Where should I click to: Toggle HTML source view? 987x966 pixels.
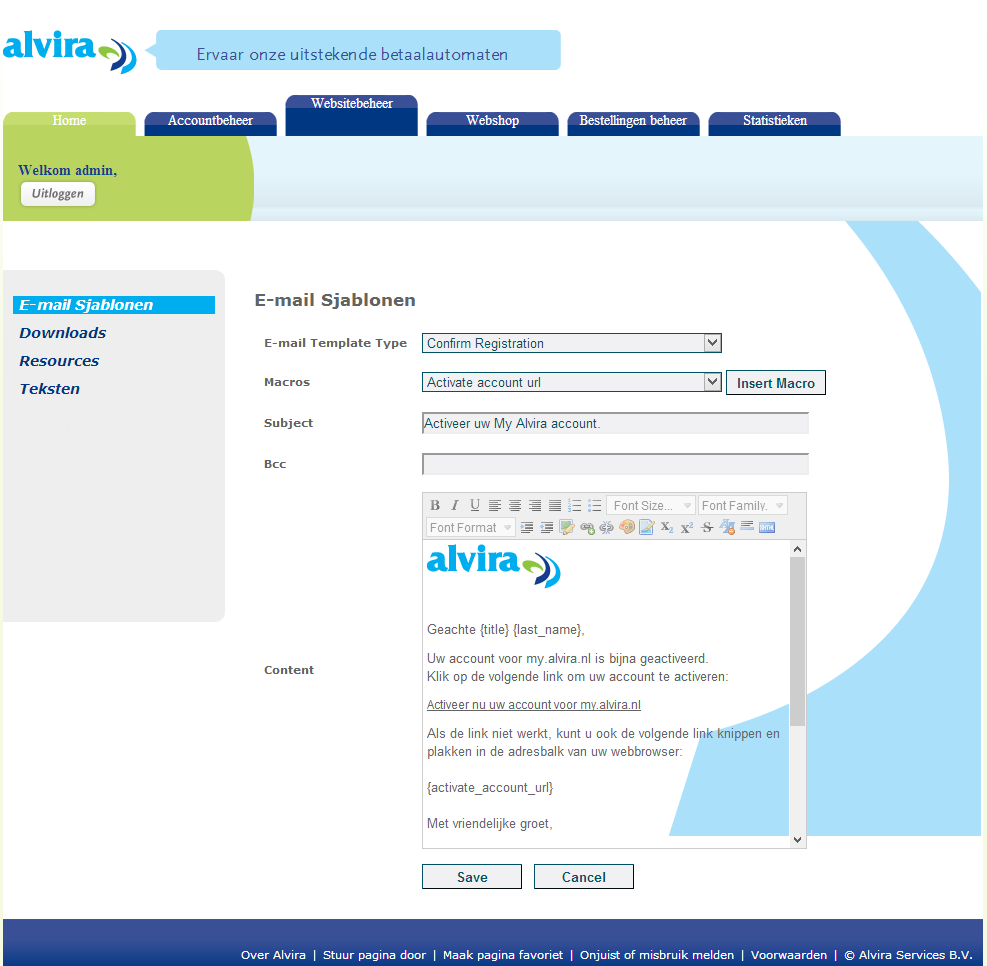tap(767, 527)
